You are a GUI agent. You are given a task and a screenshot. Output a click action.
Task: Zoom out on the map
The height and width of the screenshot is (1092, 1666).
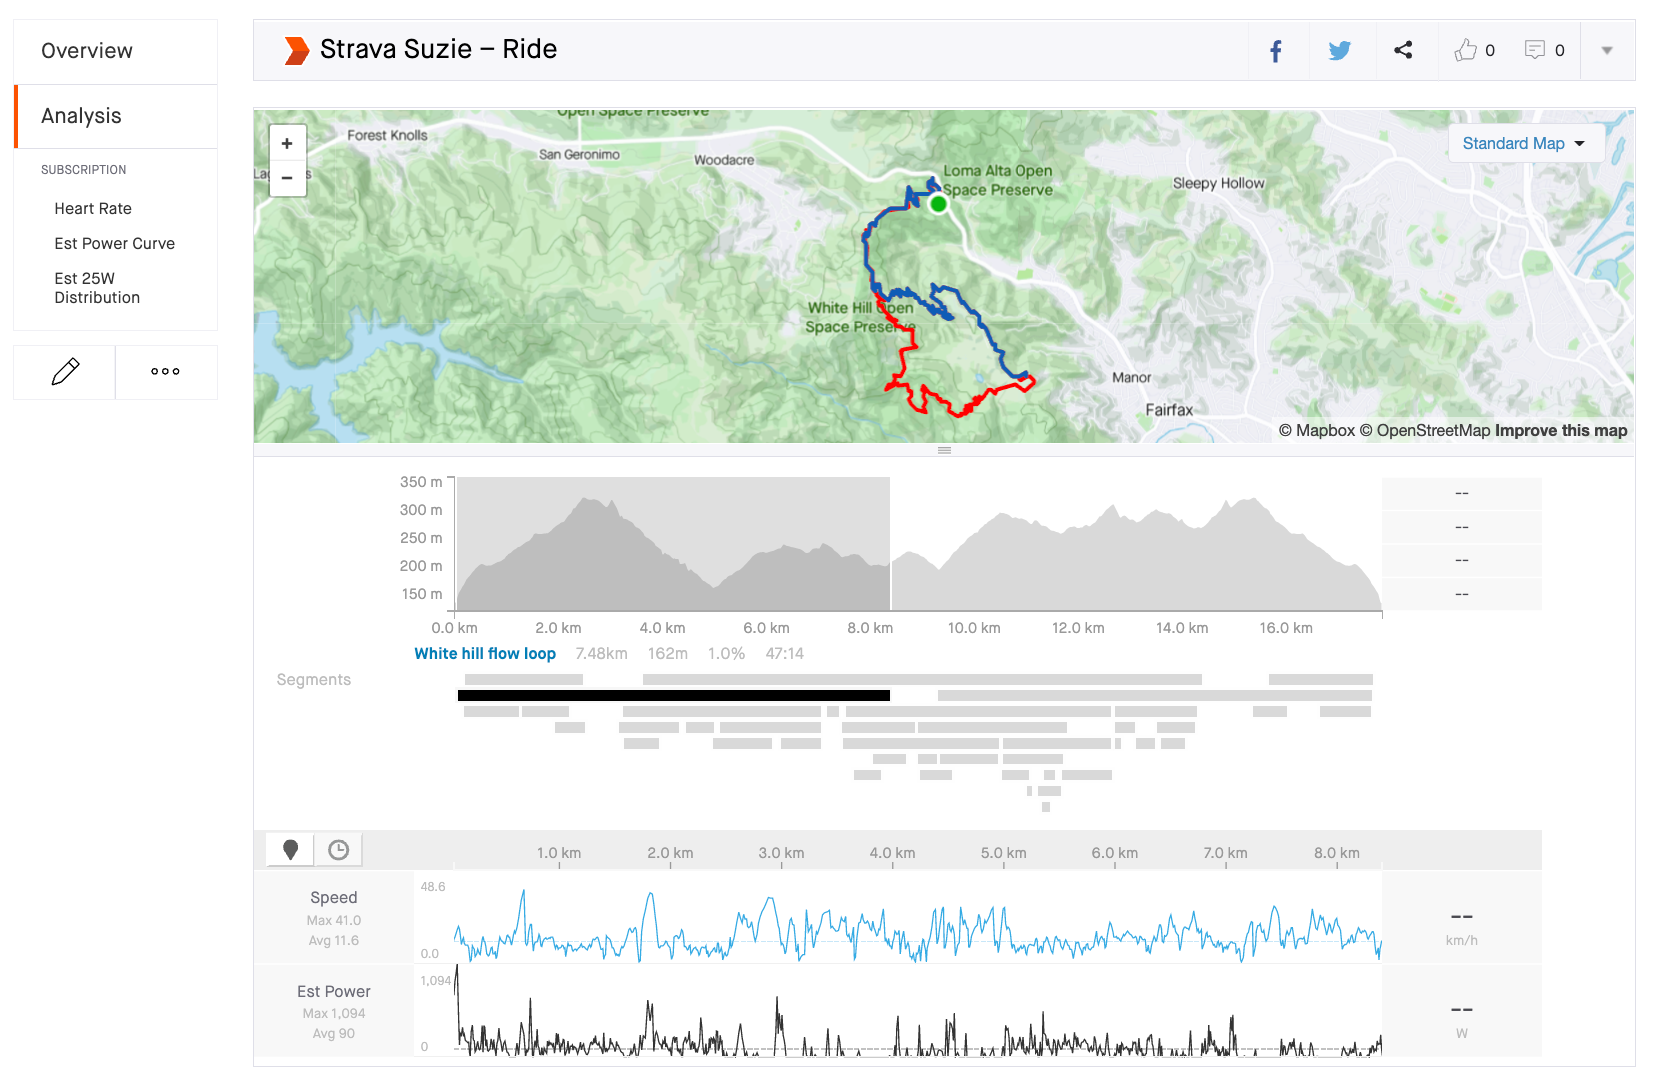(x=287, y=178)
